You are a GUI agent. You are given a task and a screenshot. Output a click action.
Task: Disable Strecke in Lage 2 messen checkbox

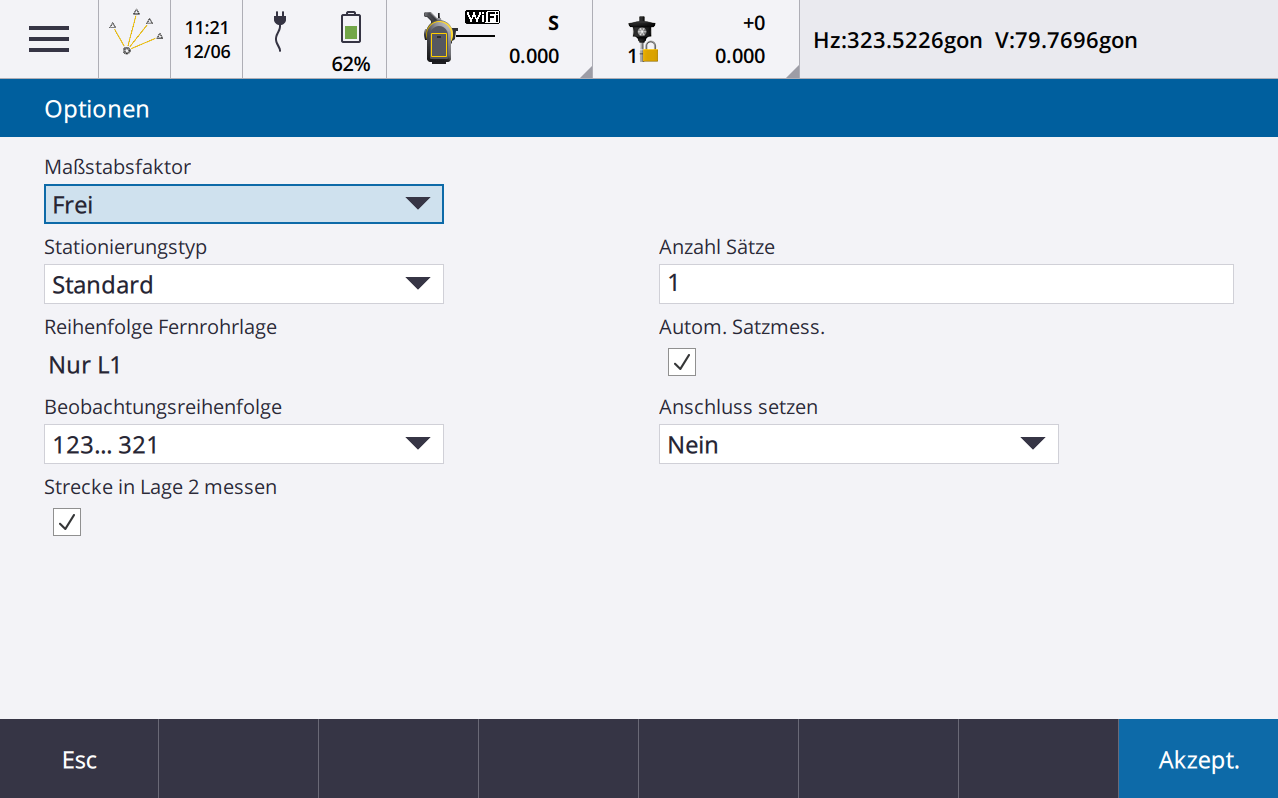67,522
